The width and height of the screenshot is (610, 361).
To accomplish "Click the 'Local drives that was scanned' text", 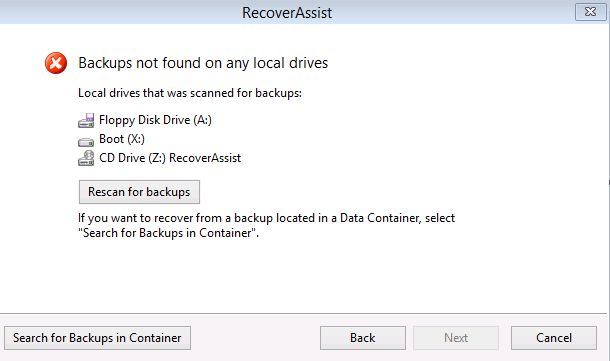I will (x=190, y=93).
